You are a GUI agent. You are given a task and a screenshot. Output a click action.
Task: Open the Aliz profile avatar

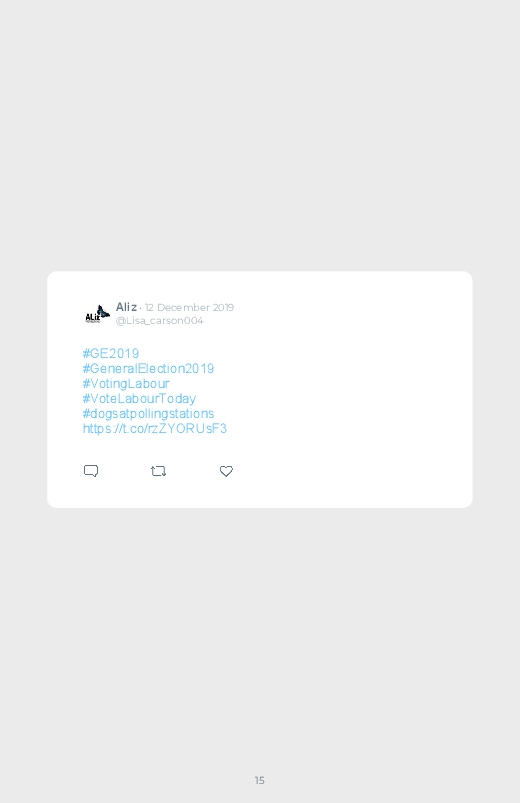97,314
